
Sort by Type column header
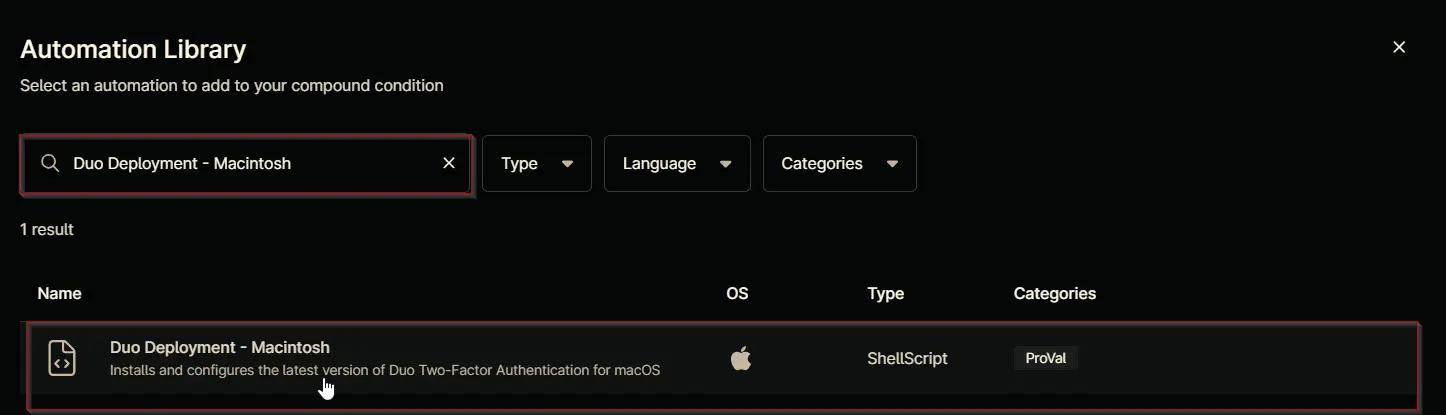point(885,293)
